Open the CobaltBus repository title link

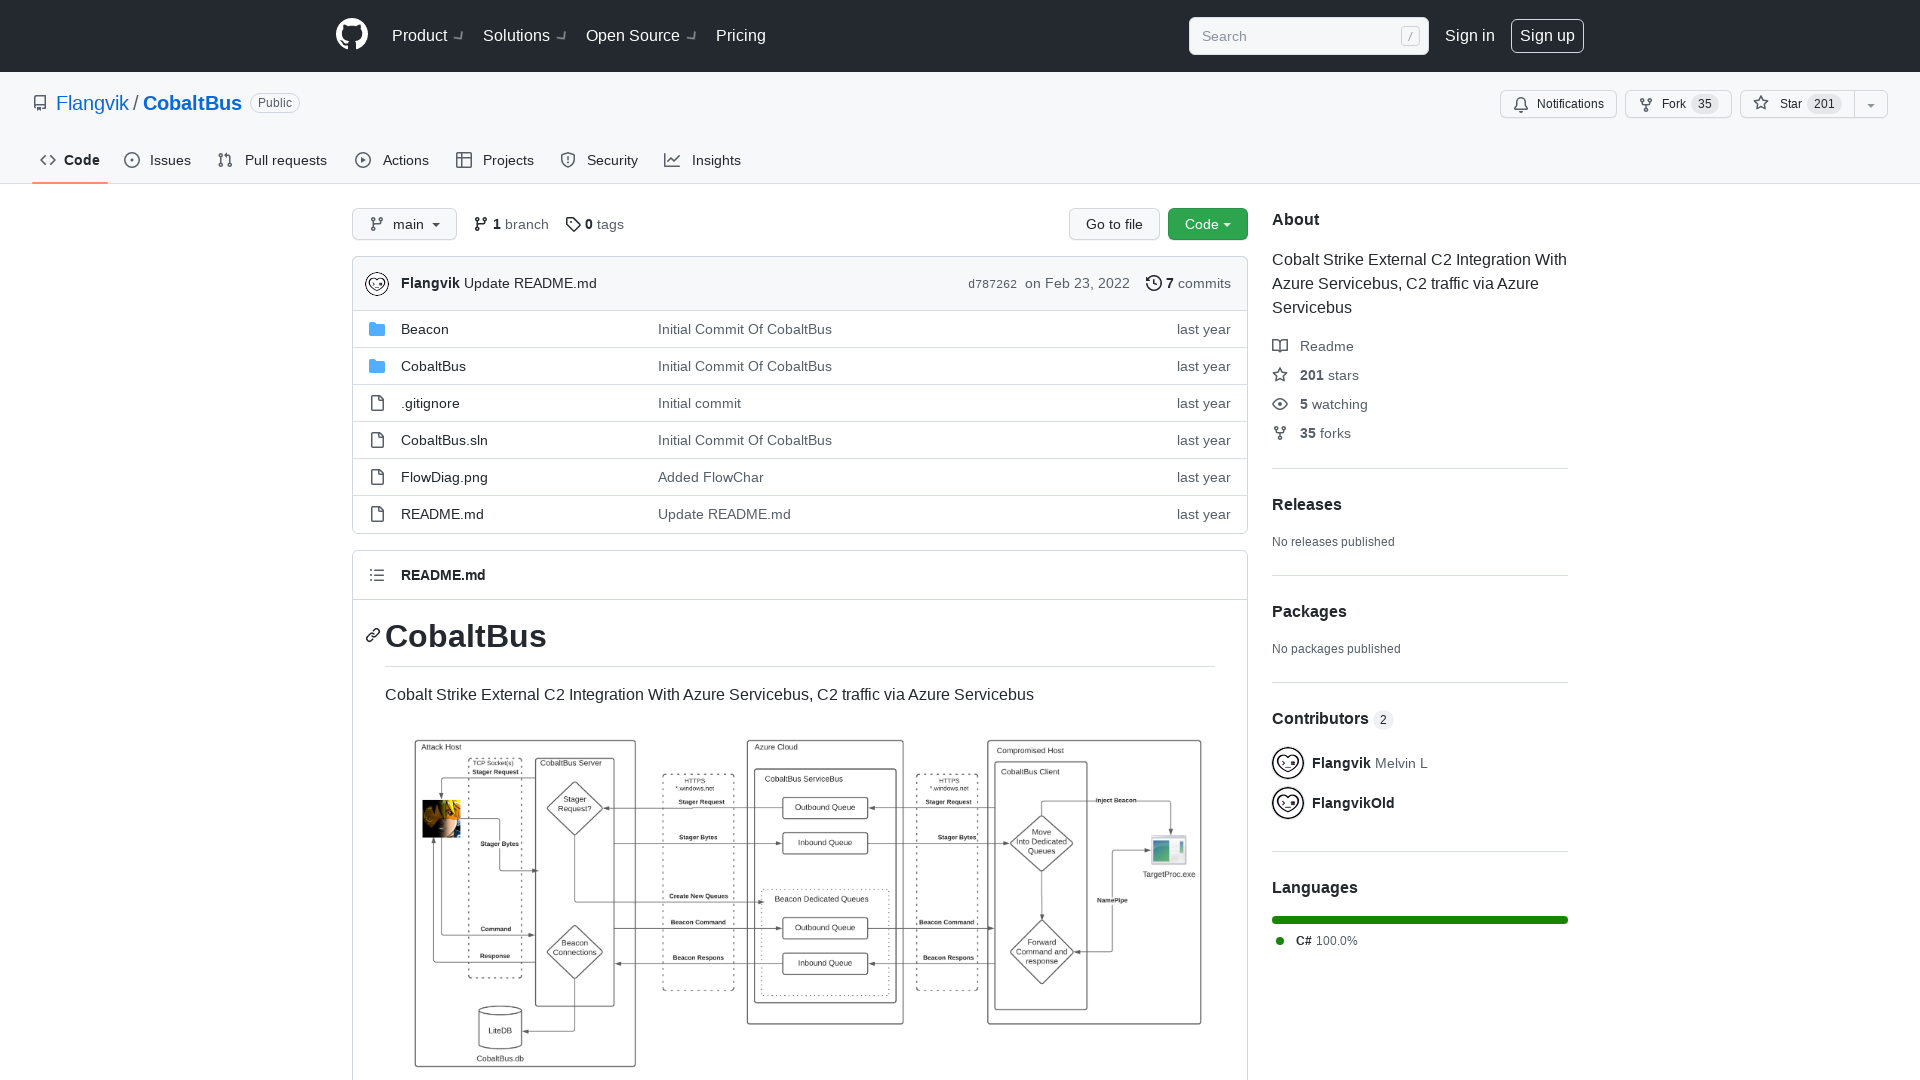pyautogui.click(x=192, y=103)
